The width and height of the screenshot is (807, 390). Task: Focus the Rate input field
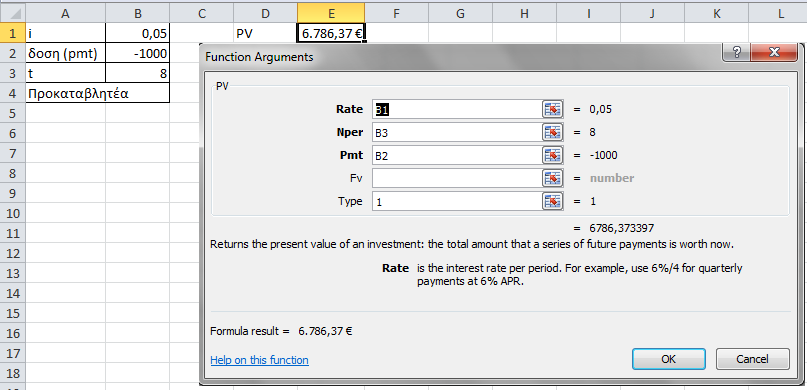[x=457, y=109]
